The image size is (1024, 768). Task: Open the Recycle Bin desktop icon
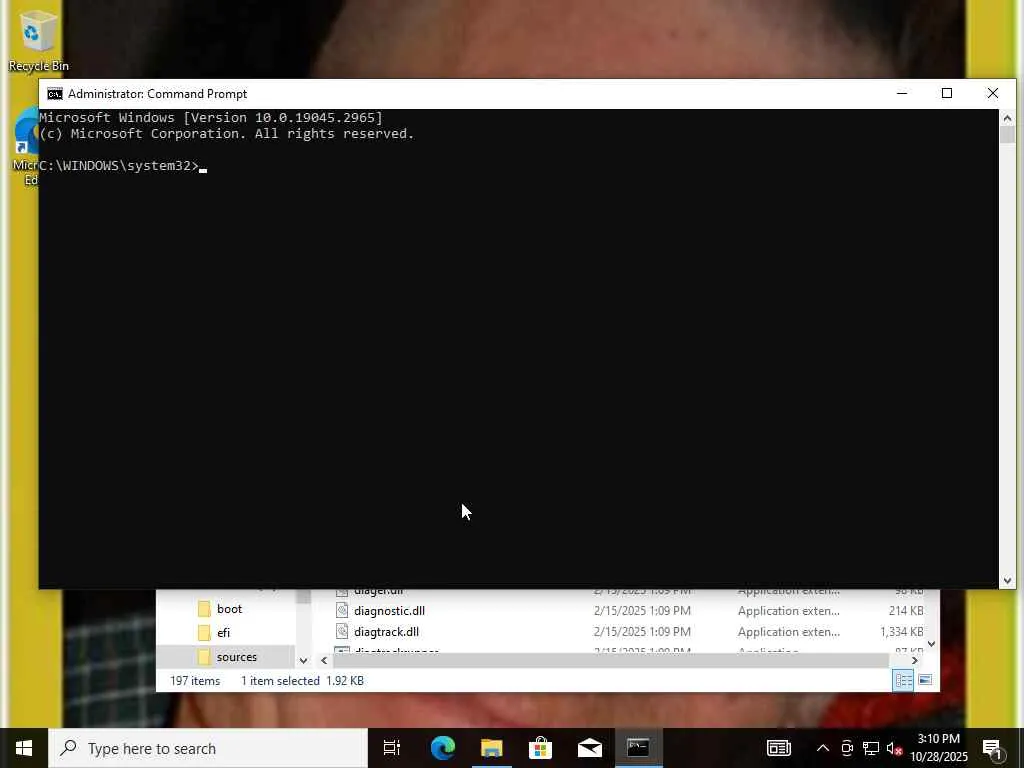[38, 40]
